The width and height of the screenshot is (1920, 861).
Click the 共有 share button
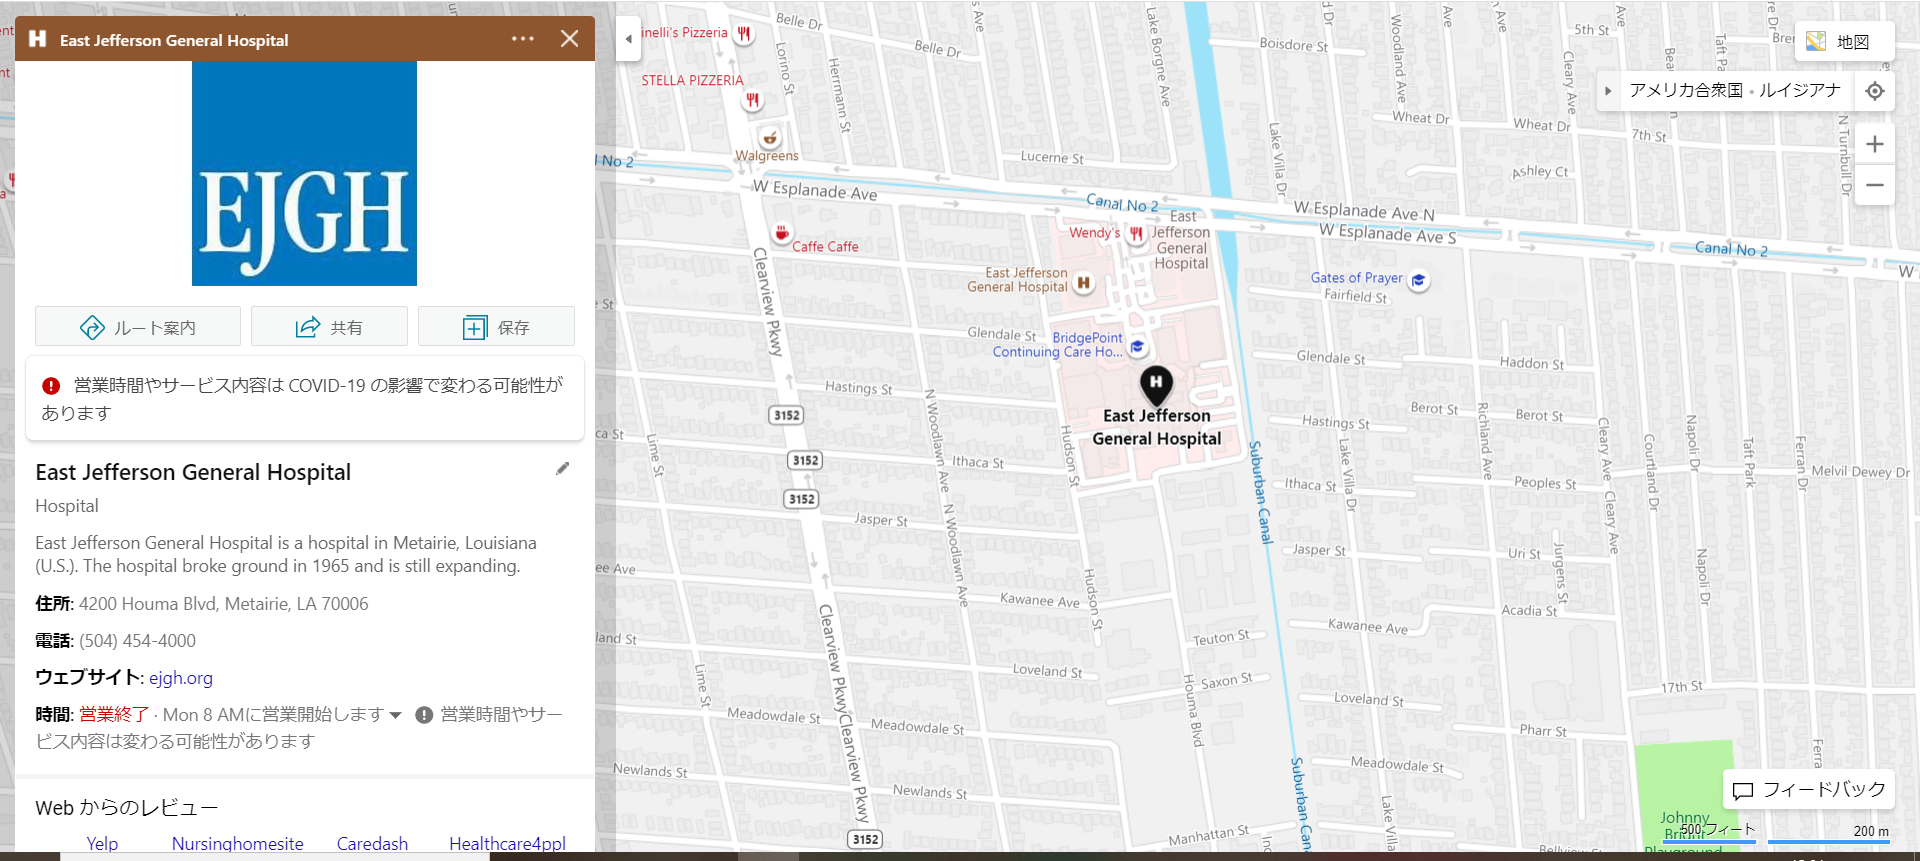coord(329,327)
